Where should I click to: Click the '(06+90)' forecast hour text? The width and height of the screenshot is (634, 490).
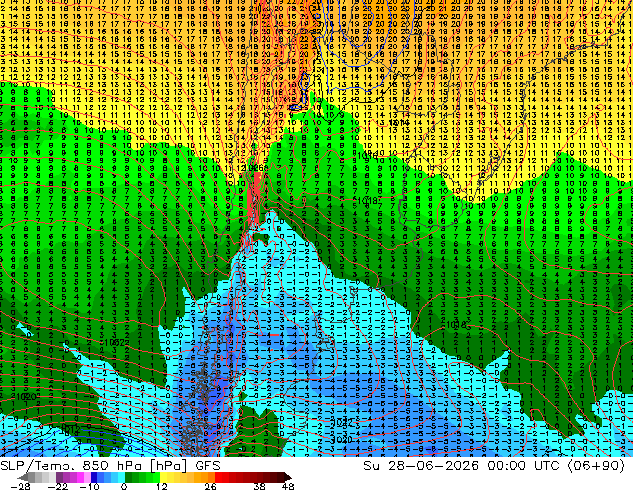(x=595, y=466)
